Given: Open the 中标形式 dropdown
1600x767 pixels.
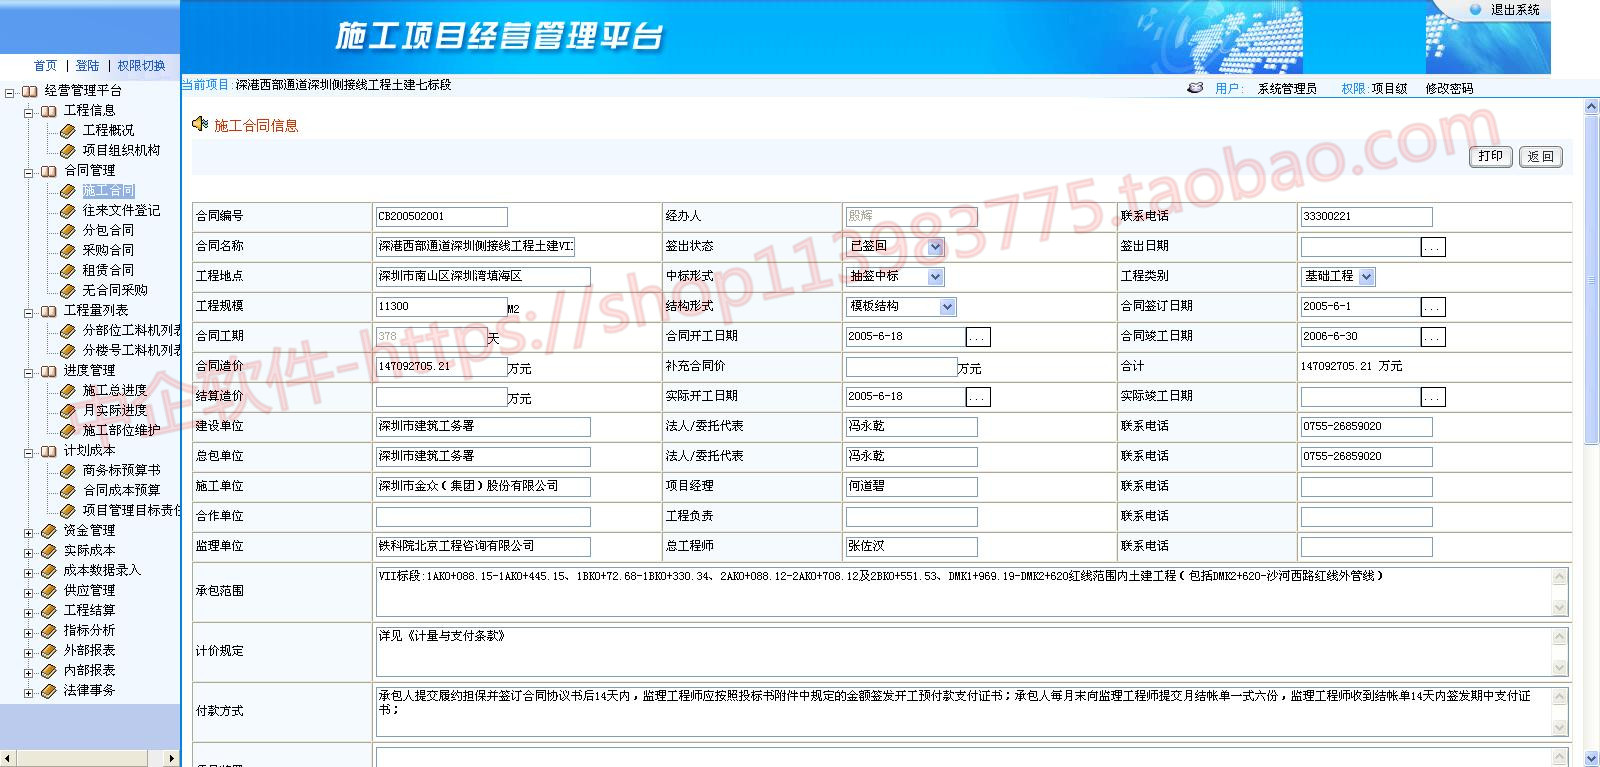Looking at the screenshot, I should pos(935,277).
